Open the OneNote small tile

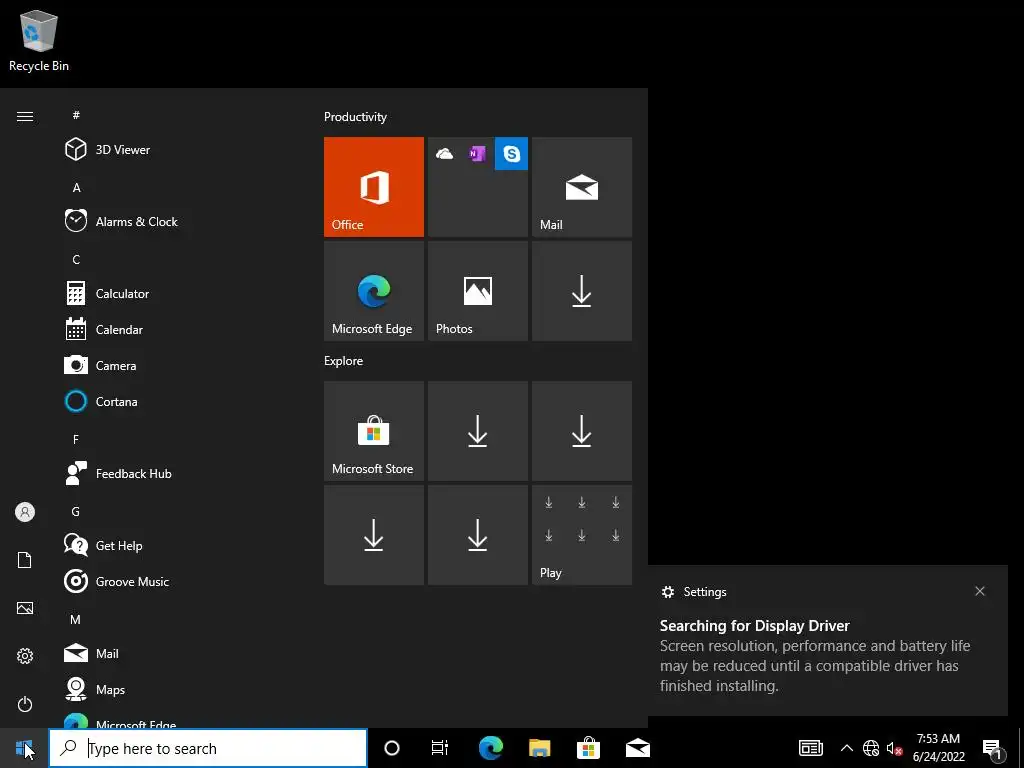point(478,153)
